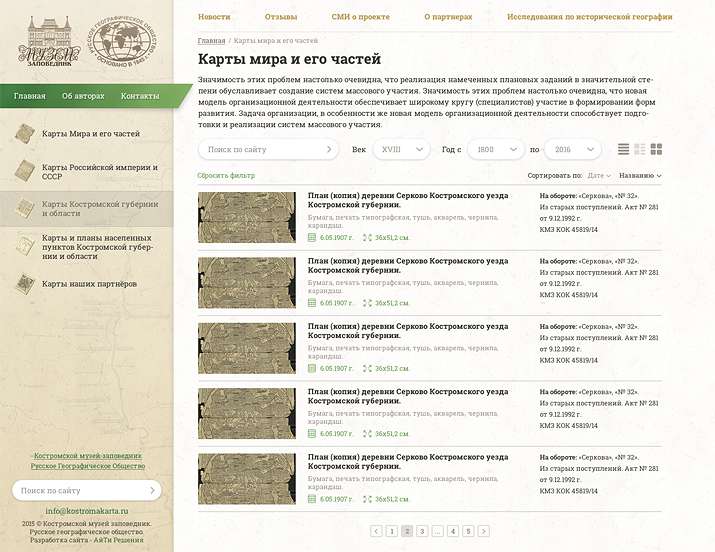Open Исследования по исторической географии
This screenshot has width=715, height=552.
(x=590, y=17)
